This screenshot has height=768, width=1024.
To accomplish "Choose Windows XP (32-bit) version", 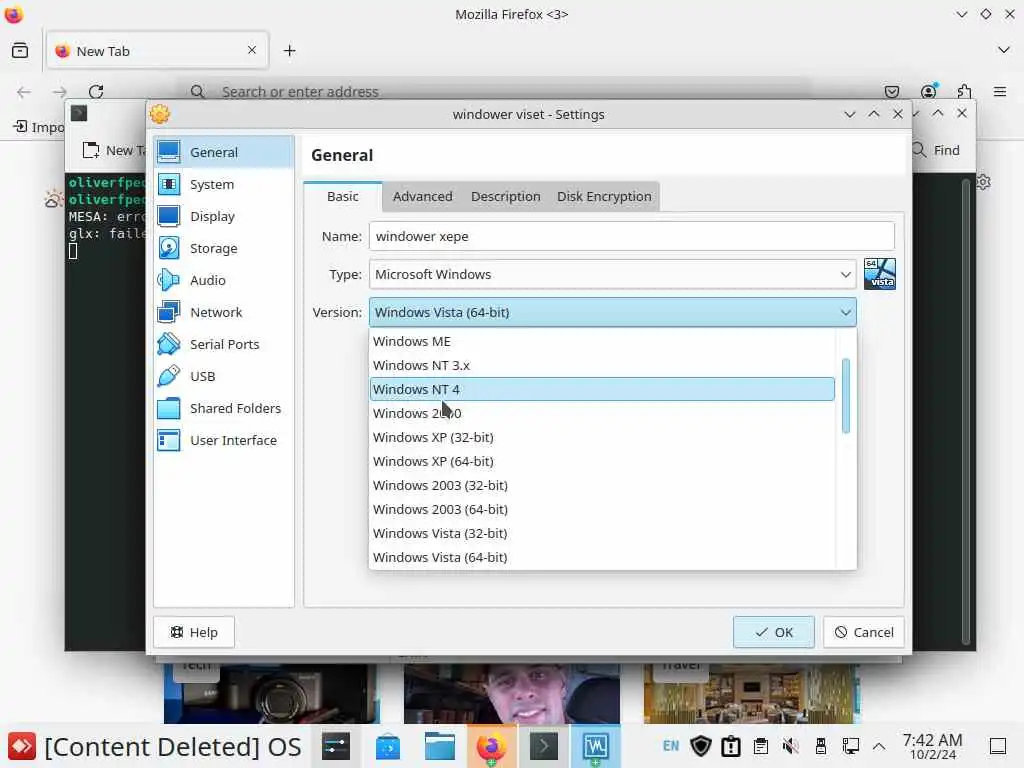I will pos(602,438).
